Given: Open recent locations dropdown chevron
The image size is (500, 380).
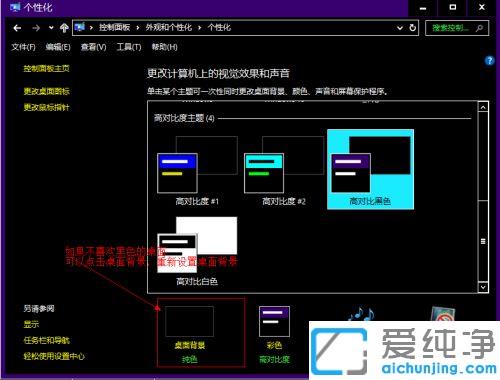Looking at the screenshot, I should (51, 28).
